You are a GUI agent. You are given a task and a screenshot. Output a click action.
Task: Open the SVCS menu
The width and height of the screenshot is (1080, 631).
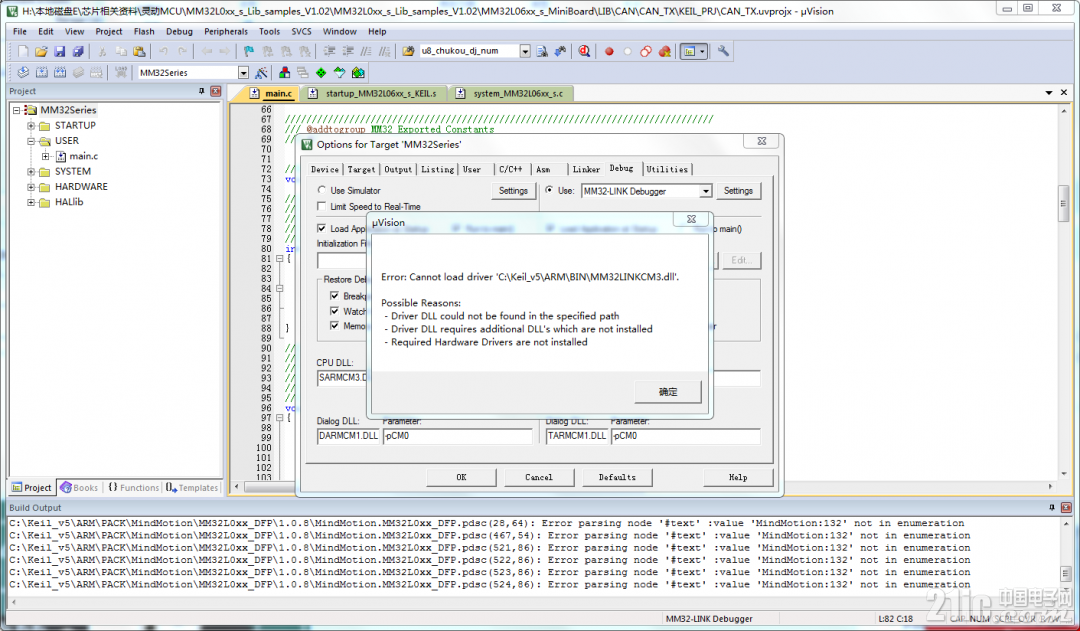pyautogui.click(x=301, y=32)
